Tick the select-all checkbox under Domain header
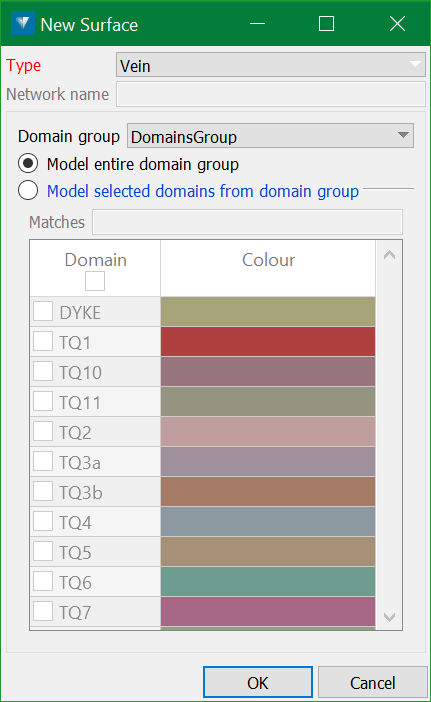The width and height of the screenshot is (431, 702). point(95,281)
